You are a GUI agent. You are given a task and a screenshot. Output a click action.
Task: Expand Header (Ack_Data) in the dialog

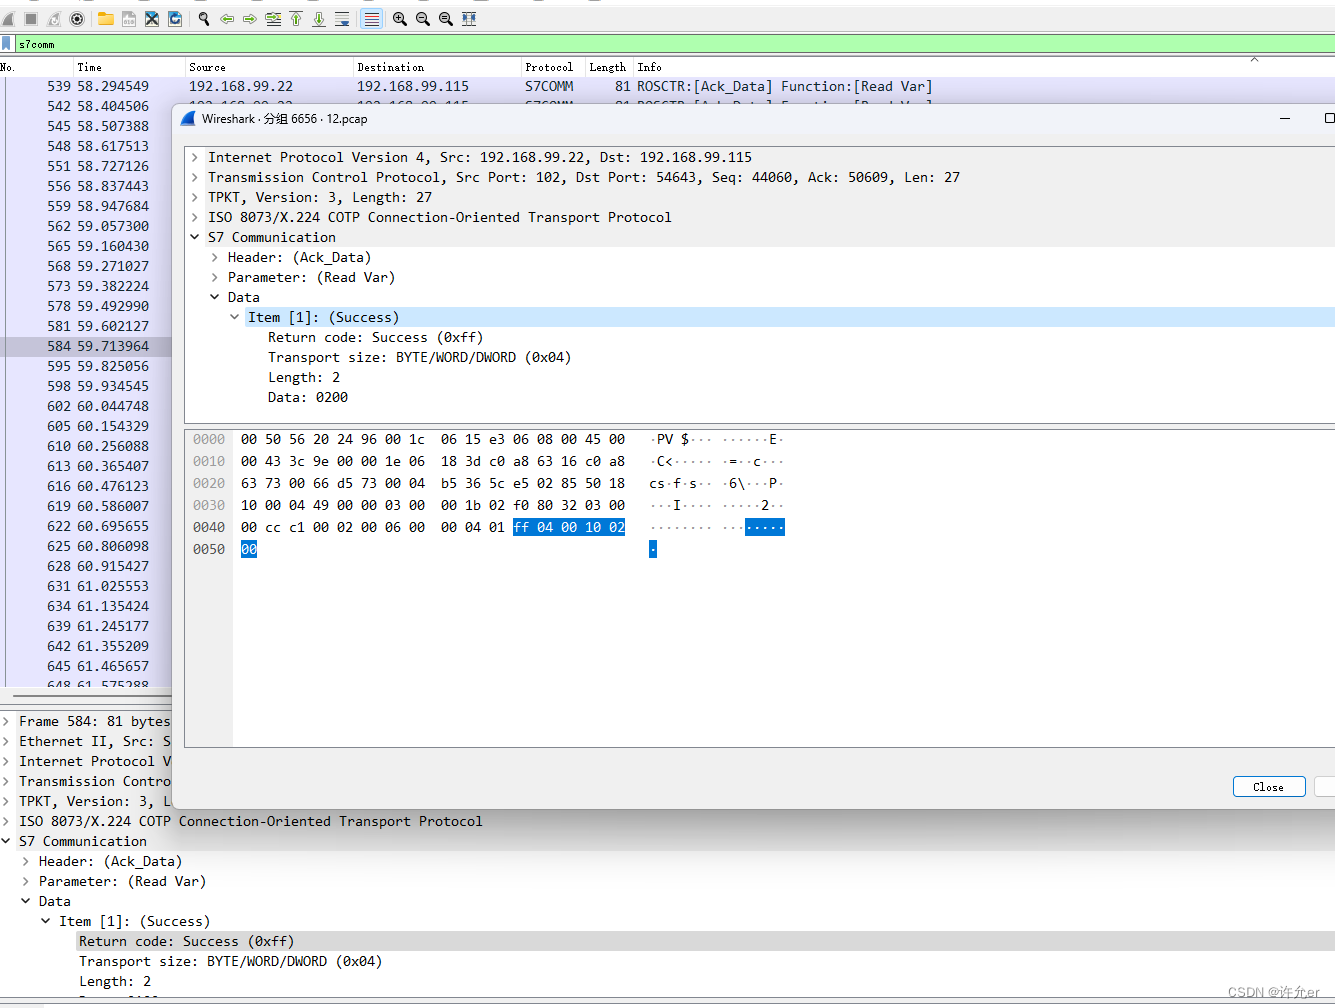212,257
